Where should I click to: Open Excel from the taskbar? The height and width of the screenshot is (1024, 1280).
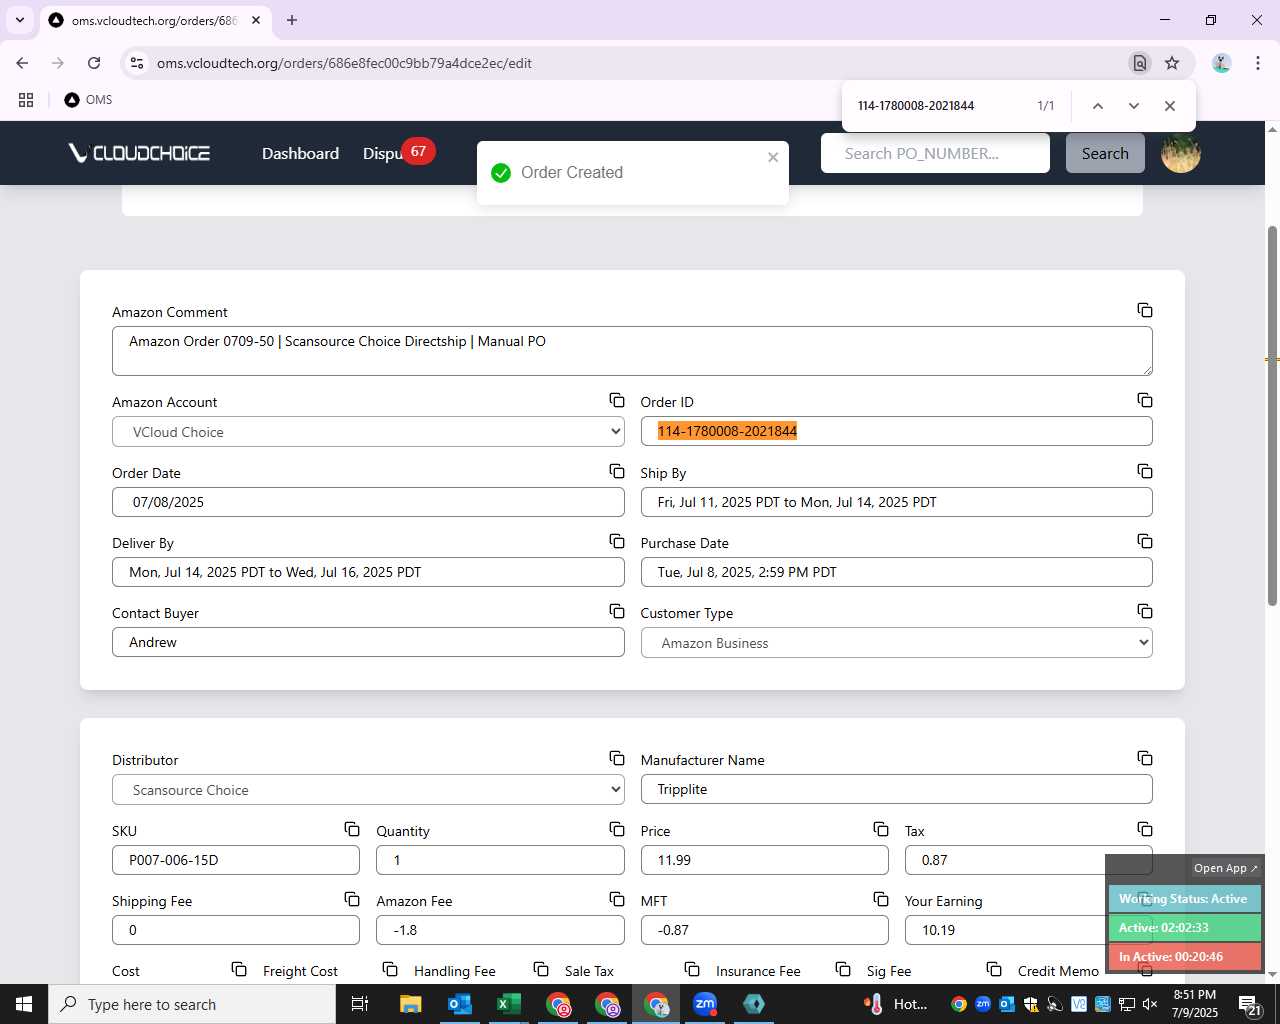[x=508, y=1004]
